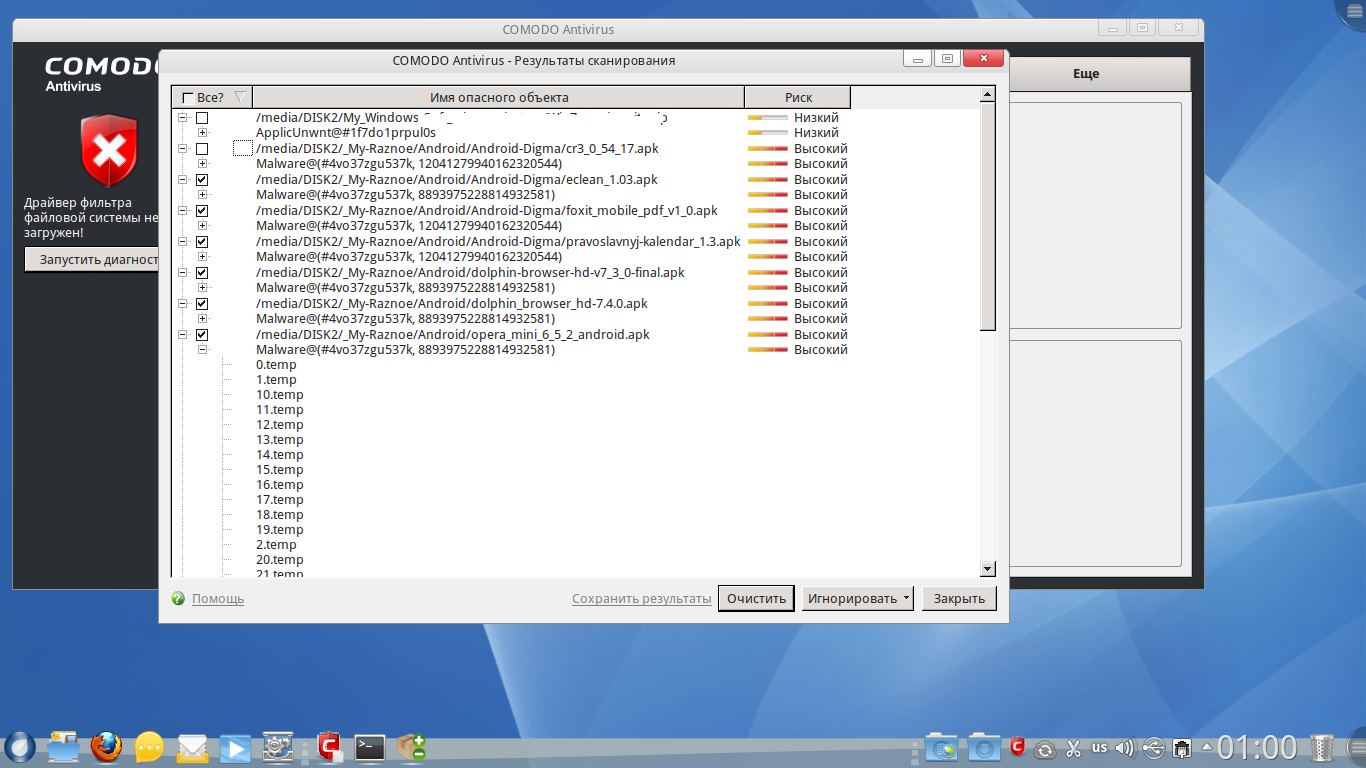Sort by Имя опасного объекта column header

(x=499, y=97)
